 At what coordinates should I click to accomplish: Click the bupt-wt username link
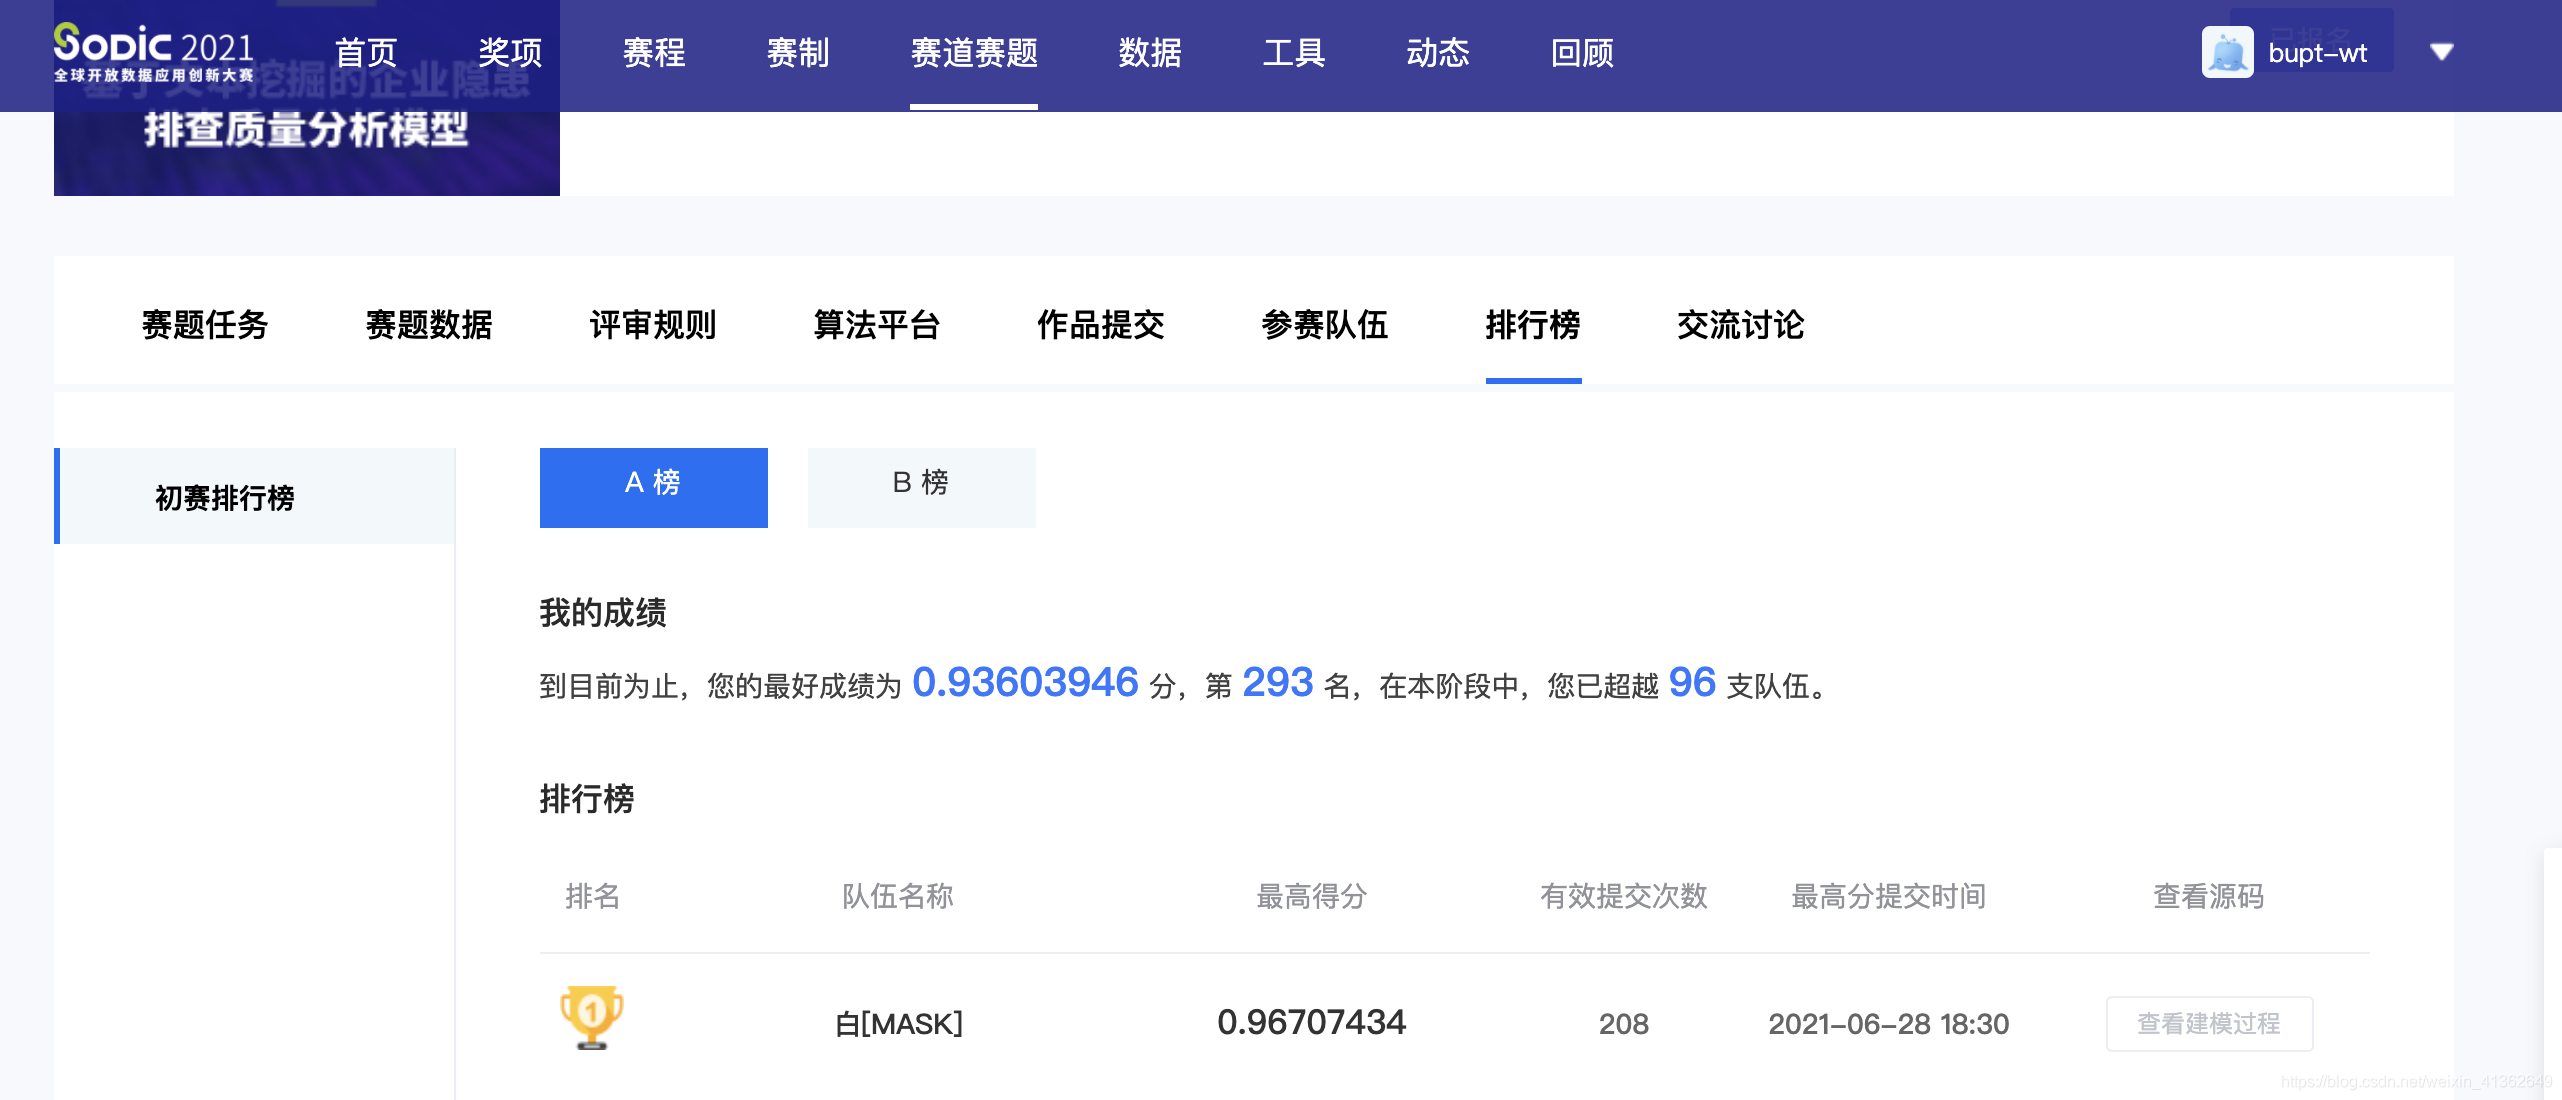[x=2317, y=53]
